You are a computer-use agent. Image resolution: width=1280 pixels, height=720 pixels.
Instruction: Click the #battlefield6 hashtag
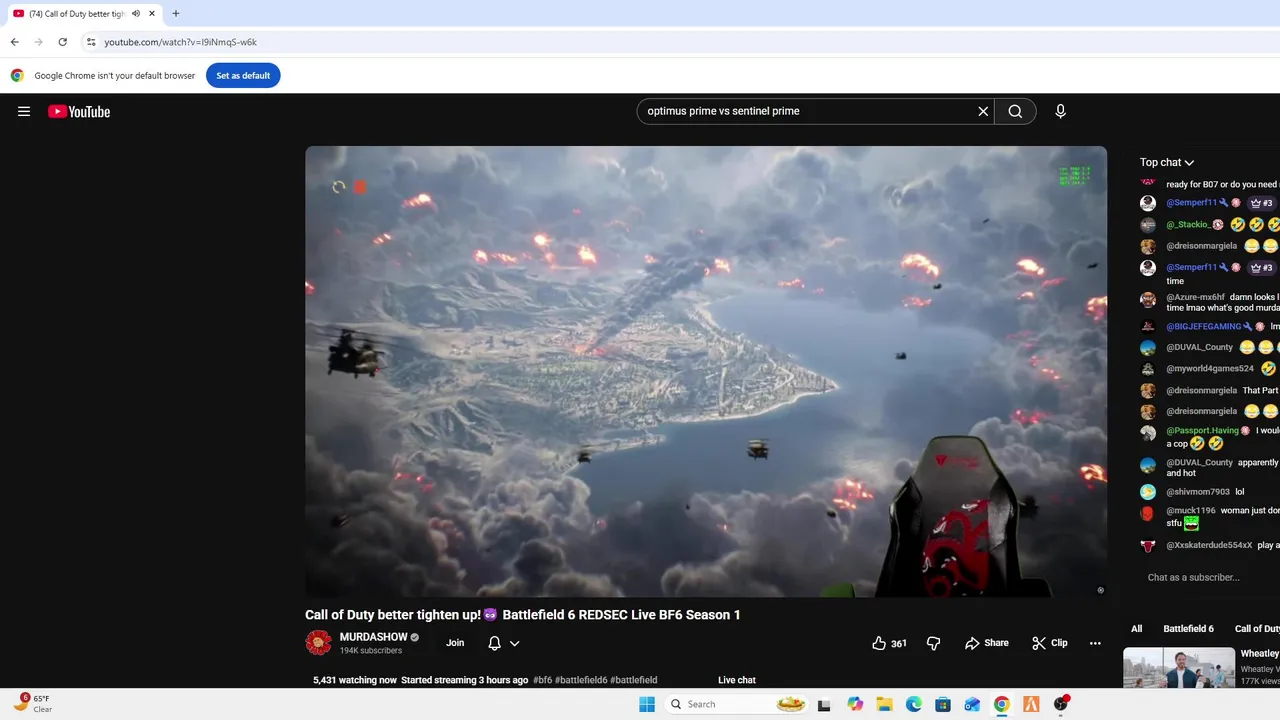(580, 680)
